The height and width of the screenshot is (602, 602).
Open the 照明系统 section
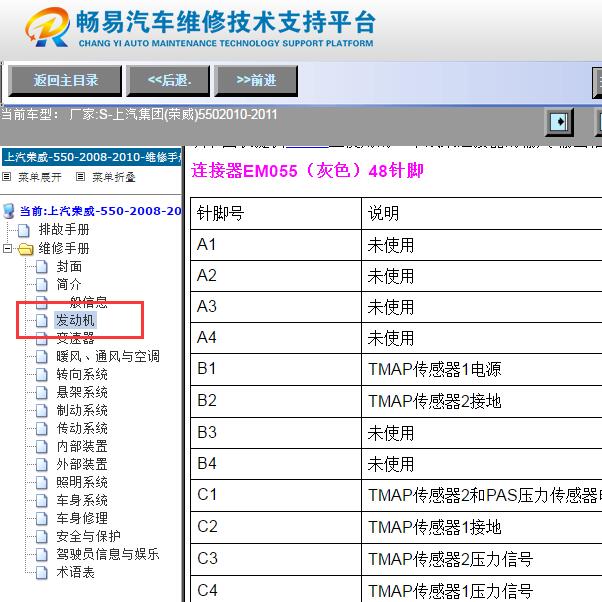[82, 483]
